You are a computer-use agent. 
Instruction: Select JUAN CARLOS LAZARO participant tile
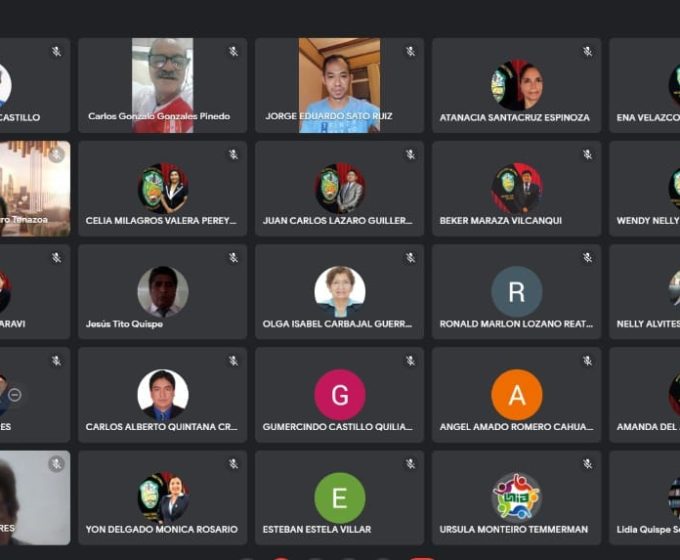coord(340,188)
